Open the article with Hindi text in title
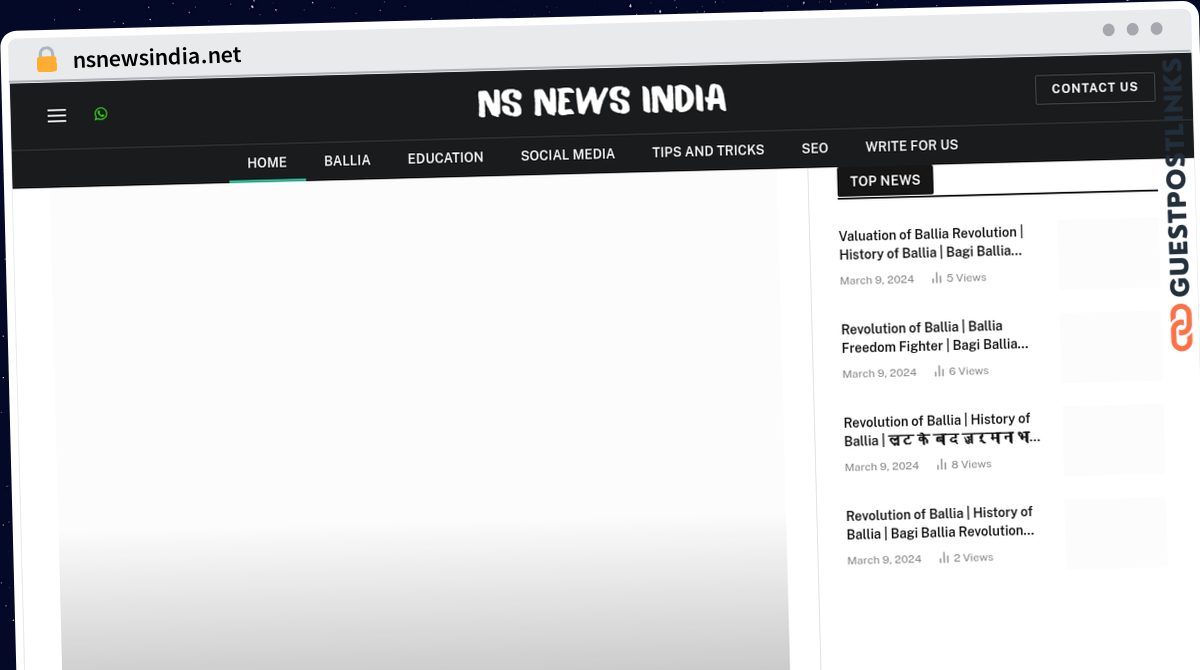This screenshot has width=1200, height=670. 942,430
